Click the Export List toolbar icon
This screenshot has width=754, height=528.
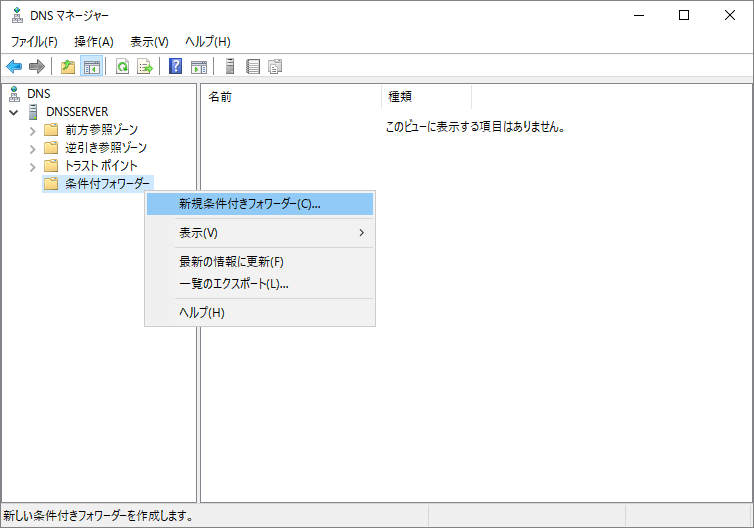click(x=144, y=67)
